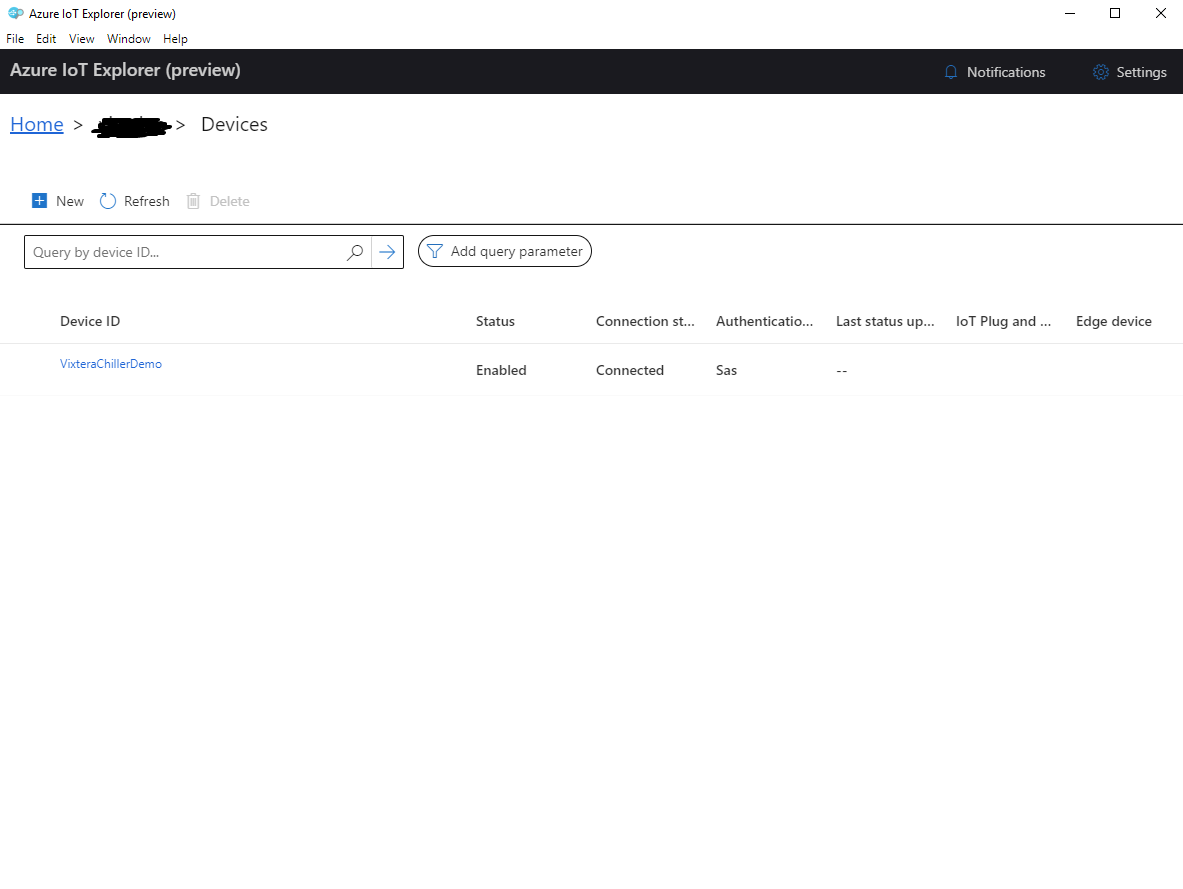
Task: Click the IoT Plug and Play column header
Action: click(1003, 321)
